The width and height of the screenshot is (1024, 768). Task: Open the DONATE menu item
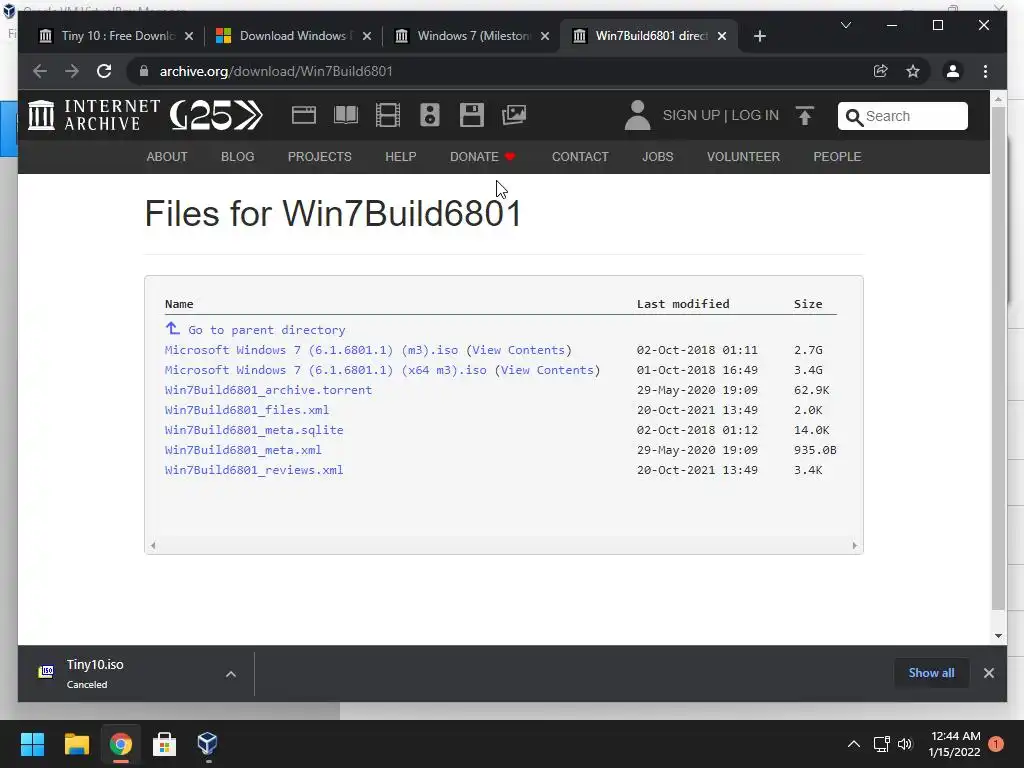click(x=482, y=157)
